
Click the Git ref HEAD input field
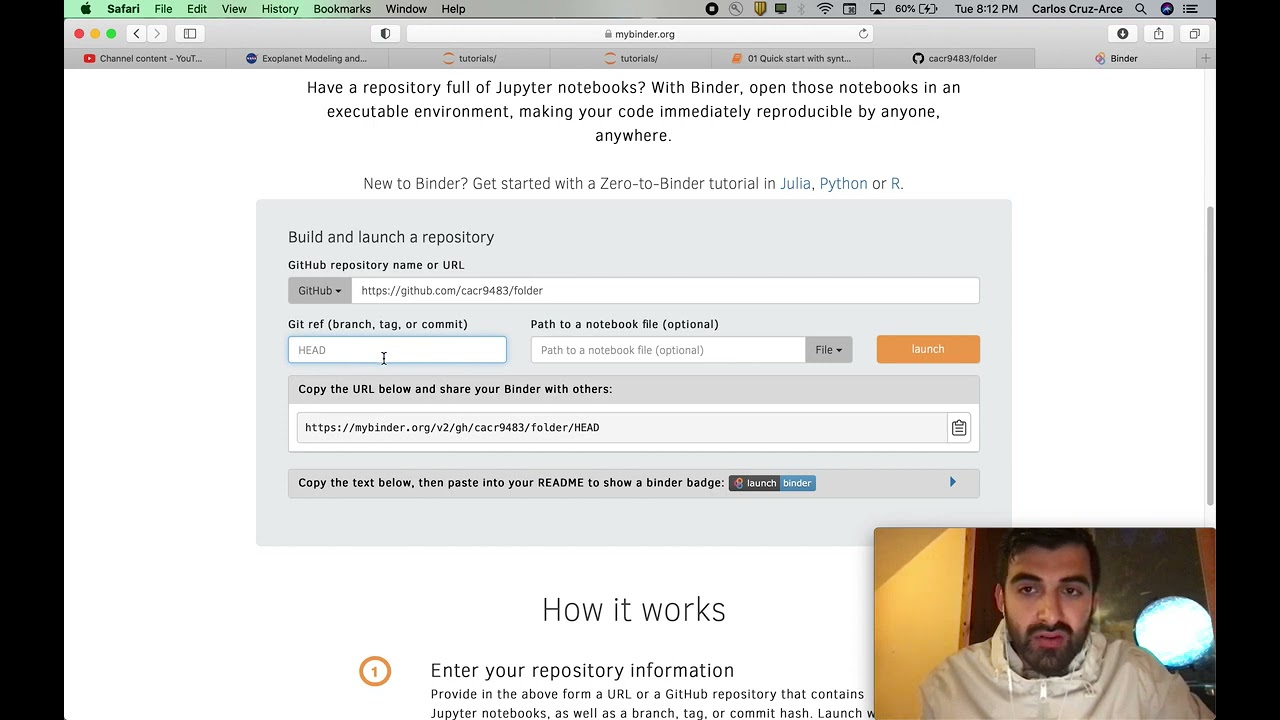click(x=397, y=350)
